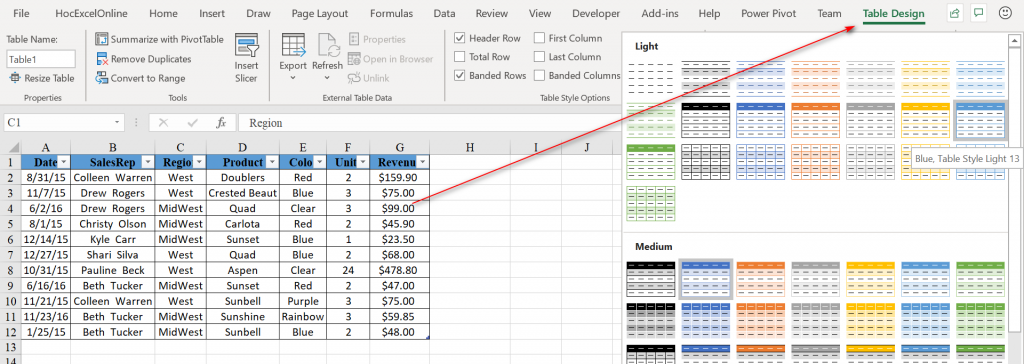Switch to the Insert tab

(x=212, y=13)
